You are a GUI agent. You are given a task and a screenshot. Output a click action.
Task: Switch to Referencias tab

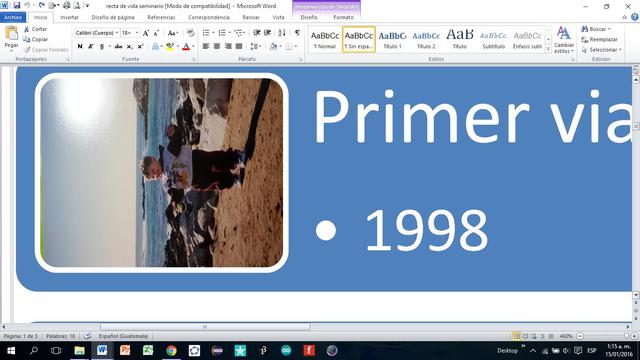(161, 17)
